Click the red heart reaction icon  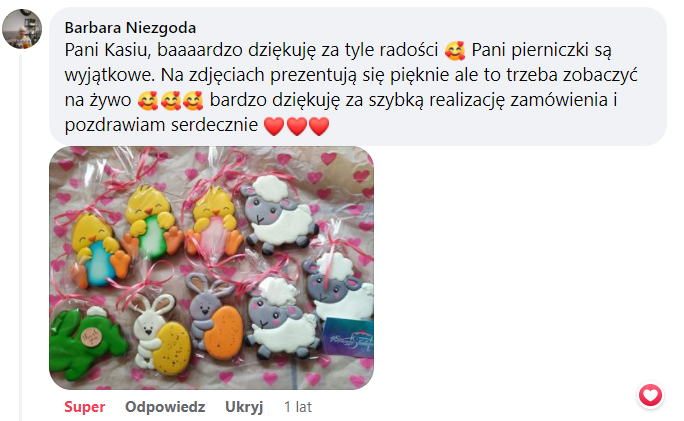coord(650,395)
